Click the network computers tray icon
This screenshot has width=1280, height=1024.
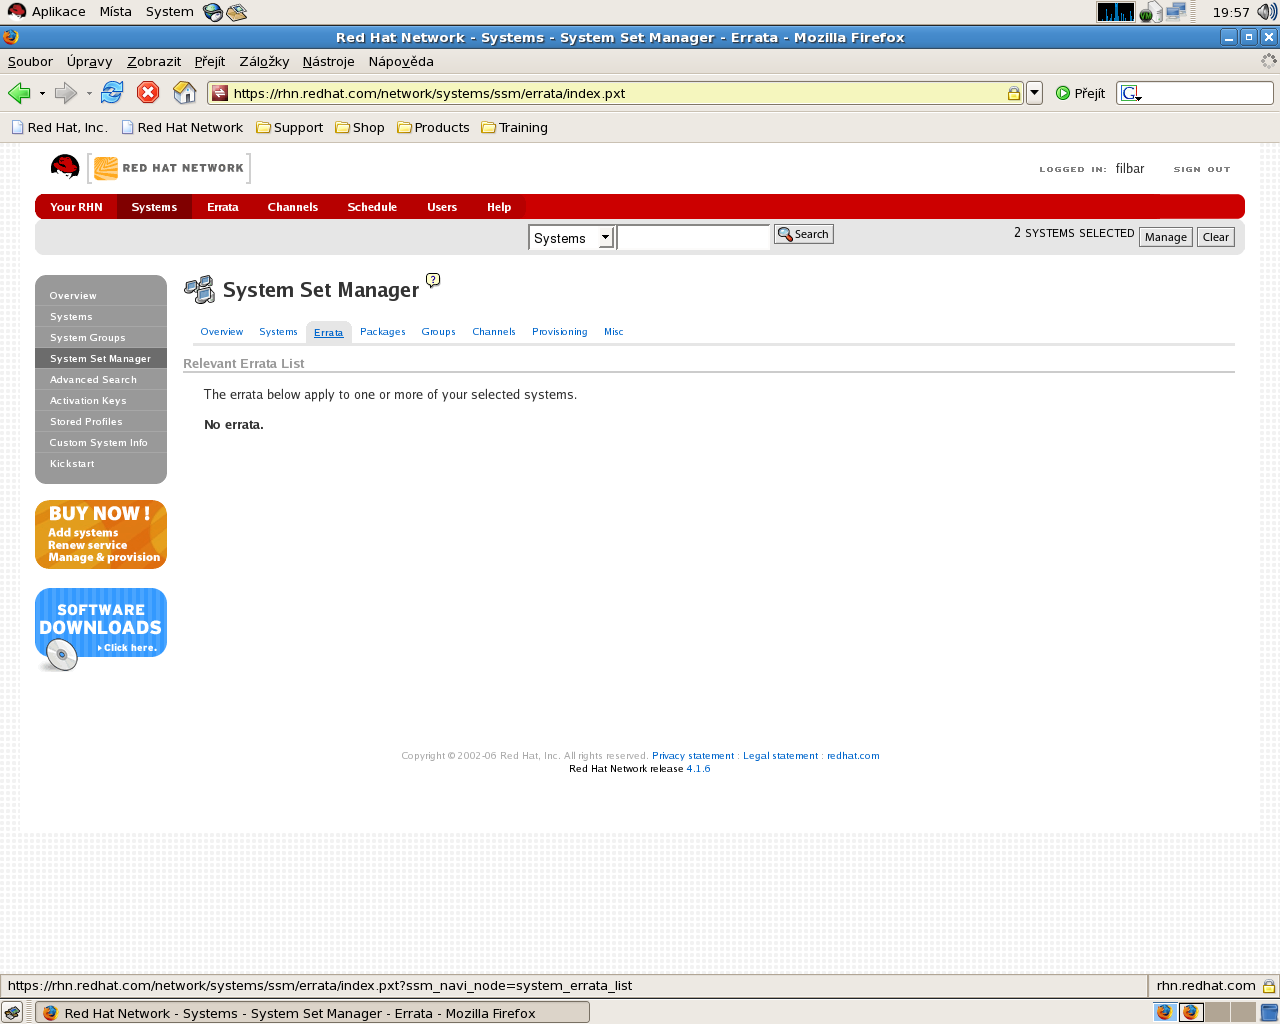click(1176, 12)
